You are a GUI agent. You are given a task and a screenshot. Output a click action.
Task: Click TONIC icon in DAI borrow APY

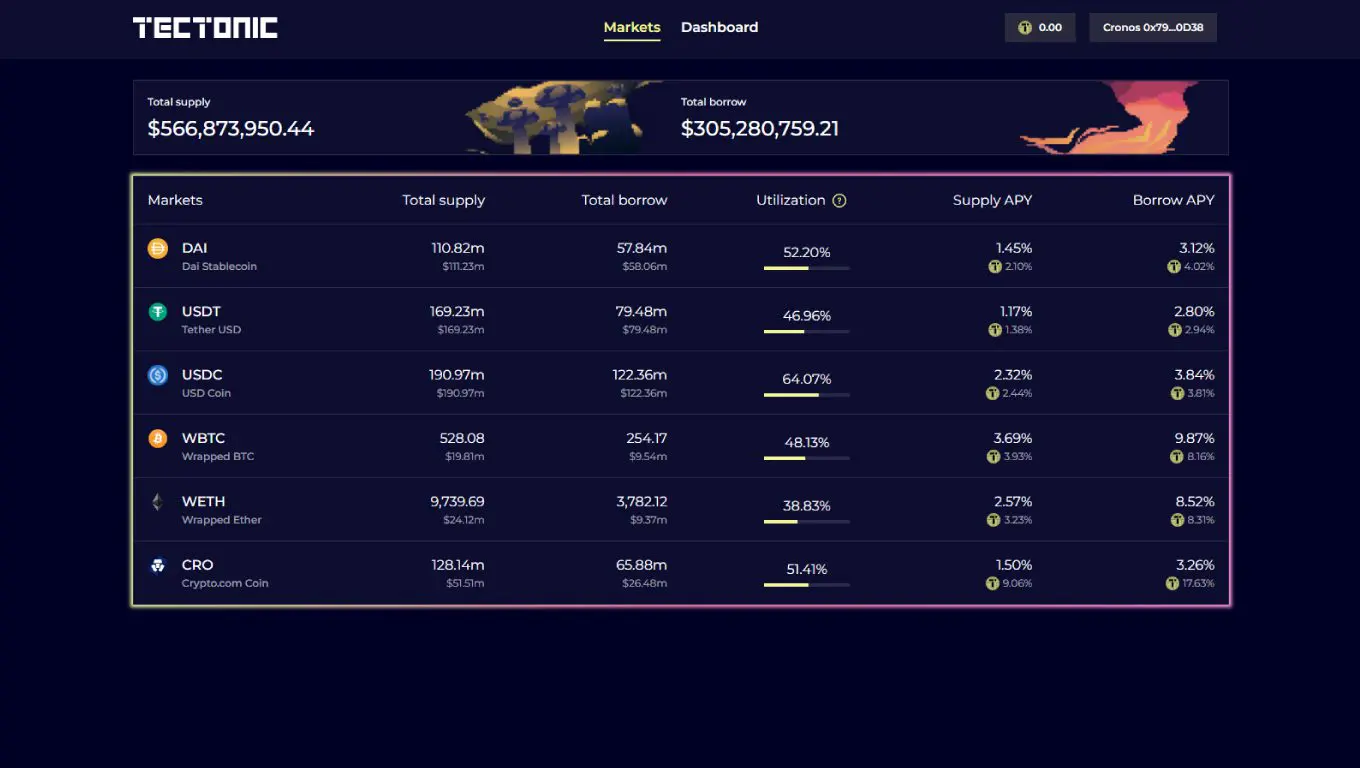tap(1174, 267)
